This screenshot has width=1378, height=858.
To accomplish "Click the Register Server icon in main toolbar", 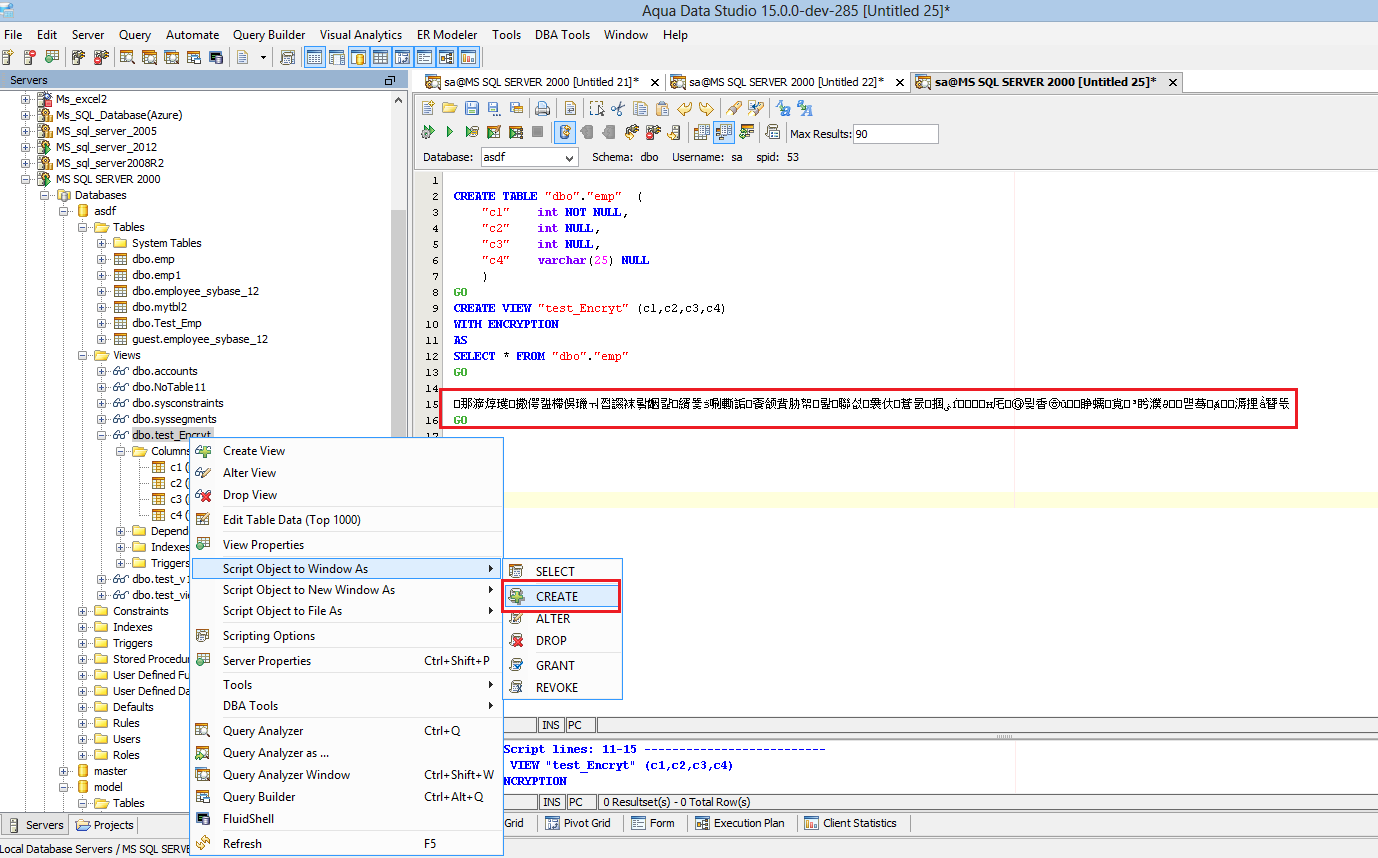I will coord(8,57).
